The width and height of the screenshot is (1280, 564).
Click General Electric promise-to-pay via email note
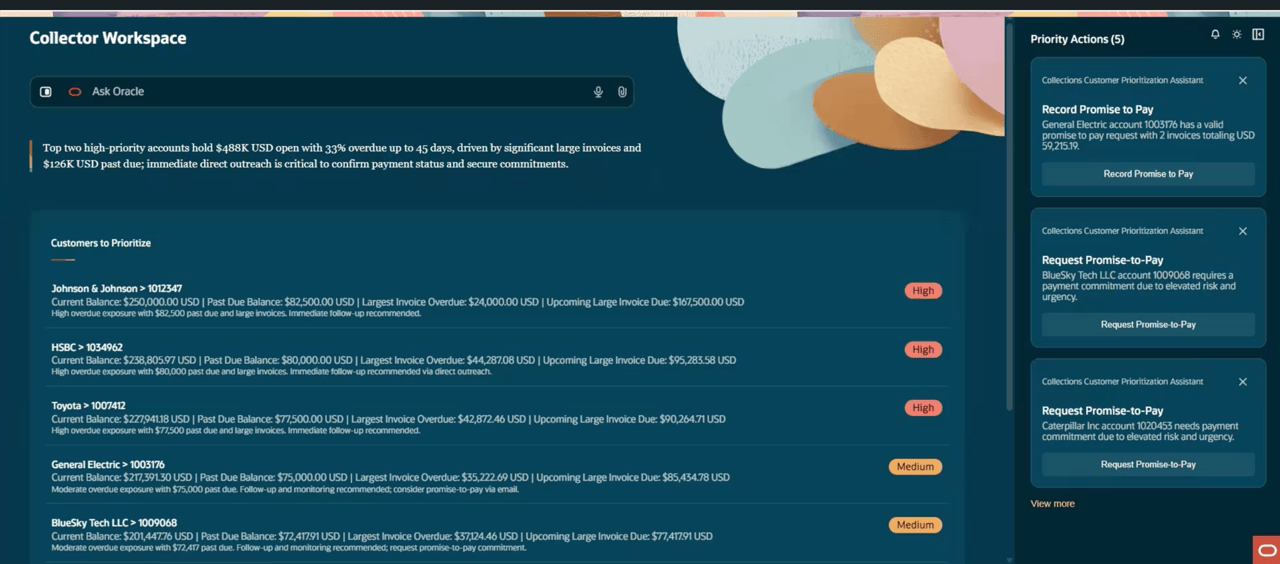point(285,490)
